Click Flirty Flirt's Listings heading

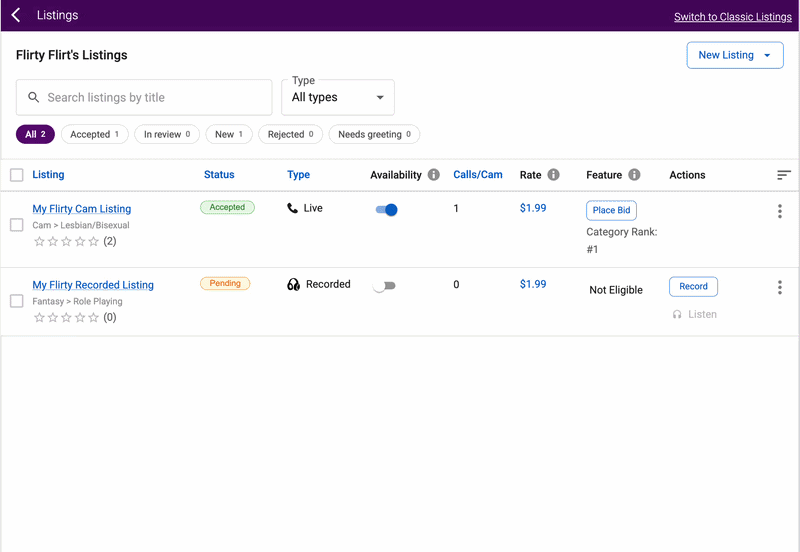click(71, 55)
